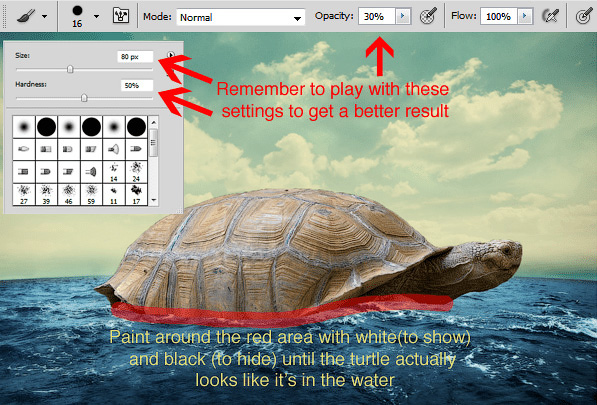Screen dimensions: 597x405
Task: Select the spatter brush numbered 24
Action: 136,172
